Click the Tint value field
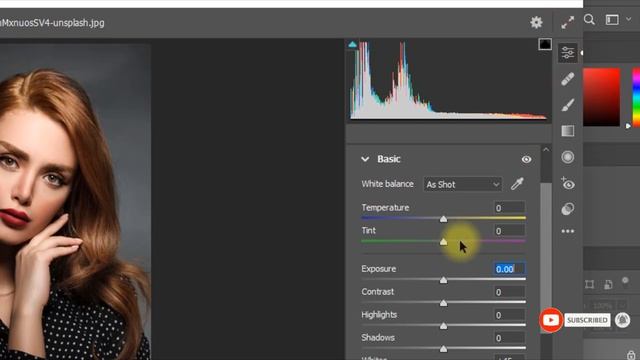 (509, 231)
